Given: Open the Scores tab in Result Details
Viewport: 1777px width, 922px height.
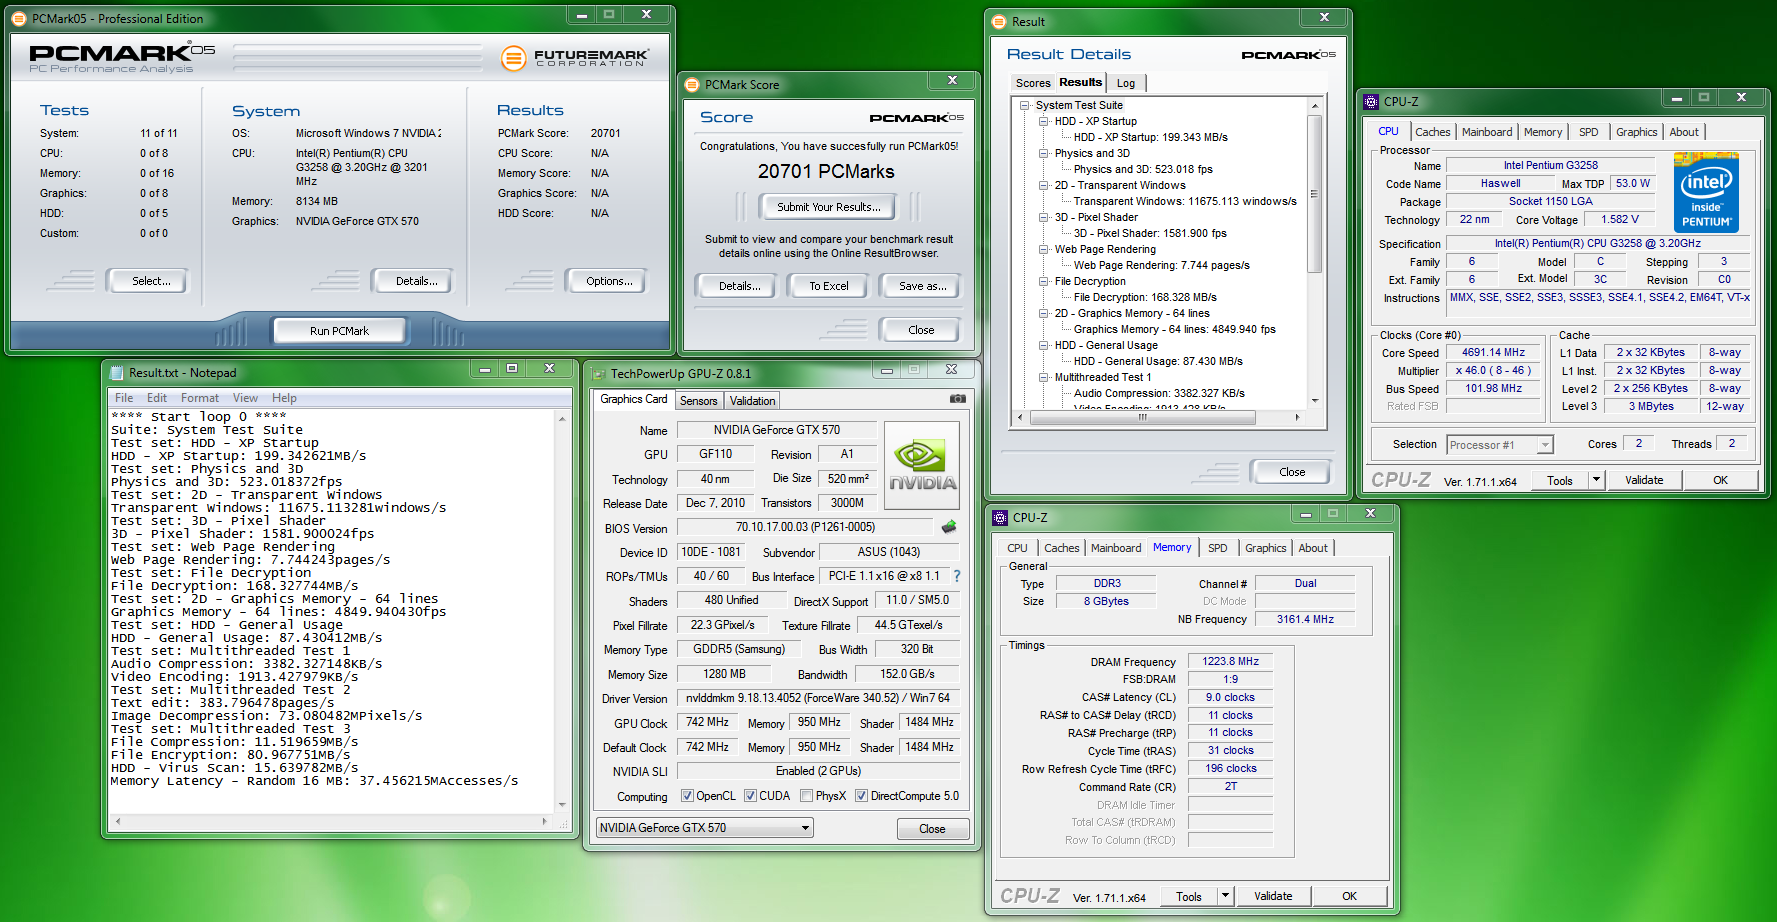Looking at the screenshot, I should click(1033, 83).
